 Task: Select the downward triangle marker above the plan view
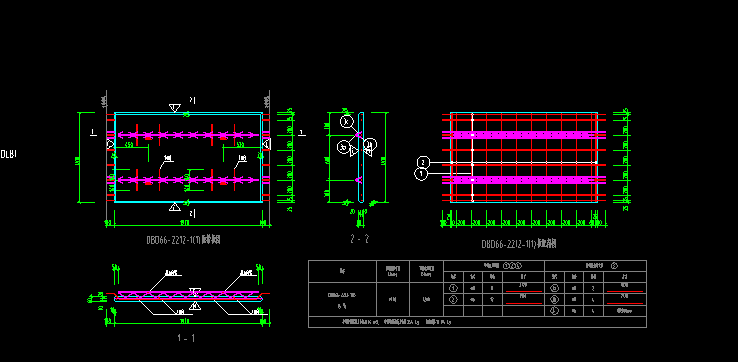coord(175,108)
